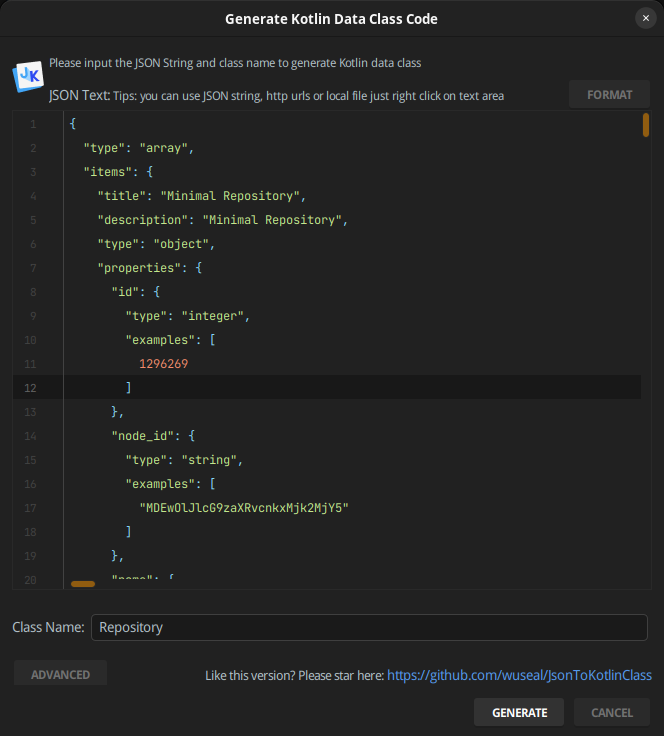Open the ADVANCED settings
This screenshot has height=736, width=664.
pos(60,674)
